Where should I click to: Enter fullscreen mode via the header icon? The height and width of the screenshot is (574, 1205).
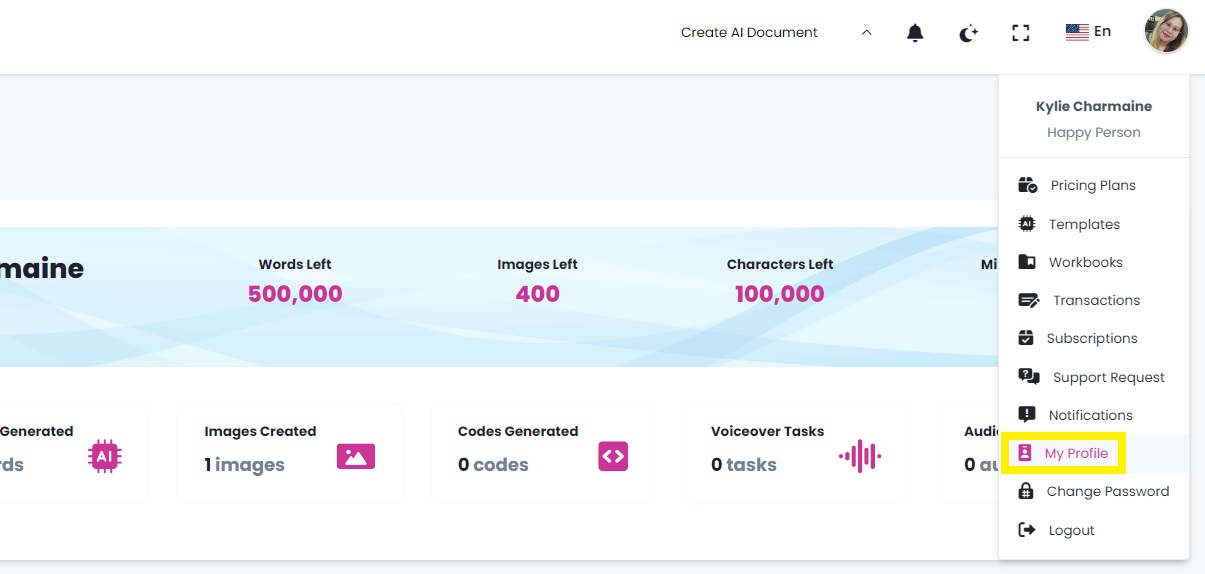(x=1020, y=33)
